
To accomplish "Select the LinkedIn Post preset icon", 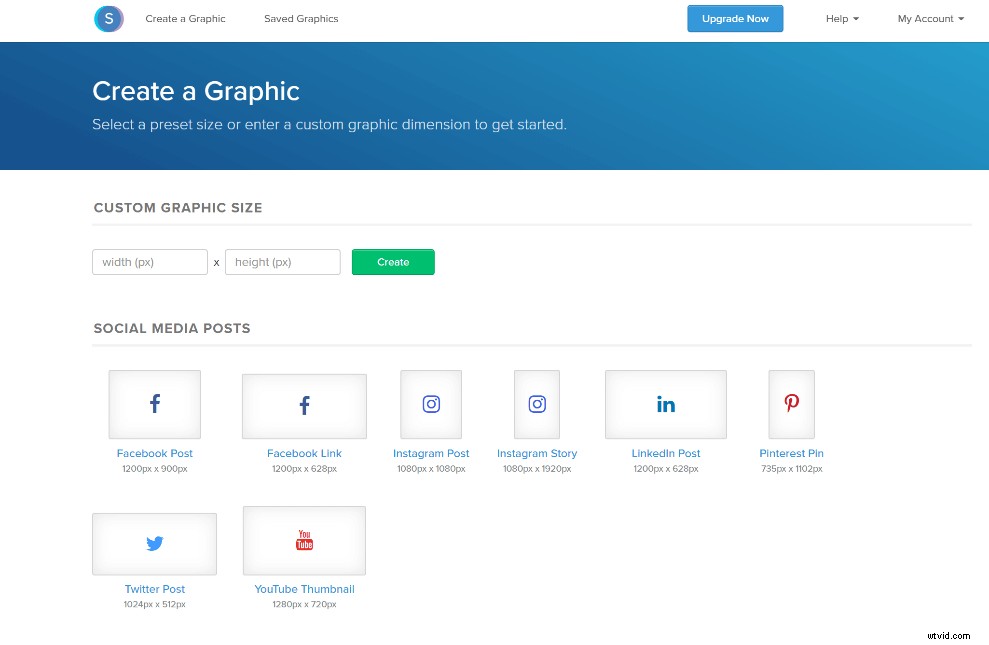I will point(665,404).
